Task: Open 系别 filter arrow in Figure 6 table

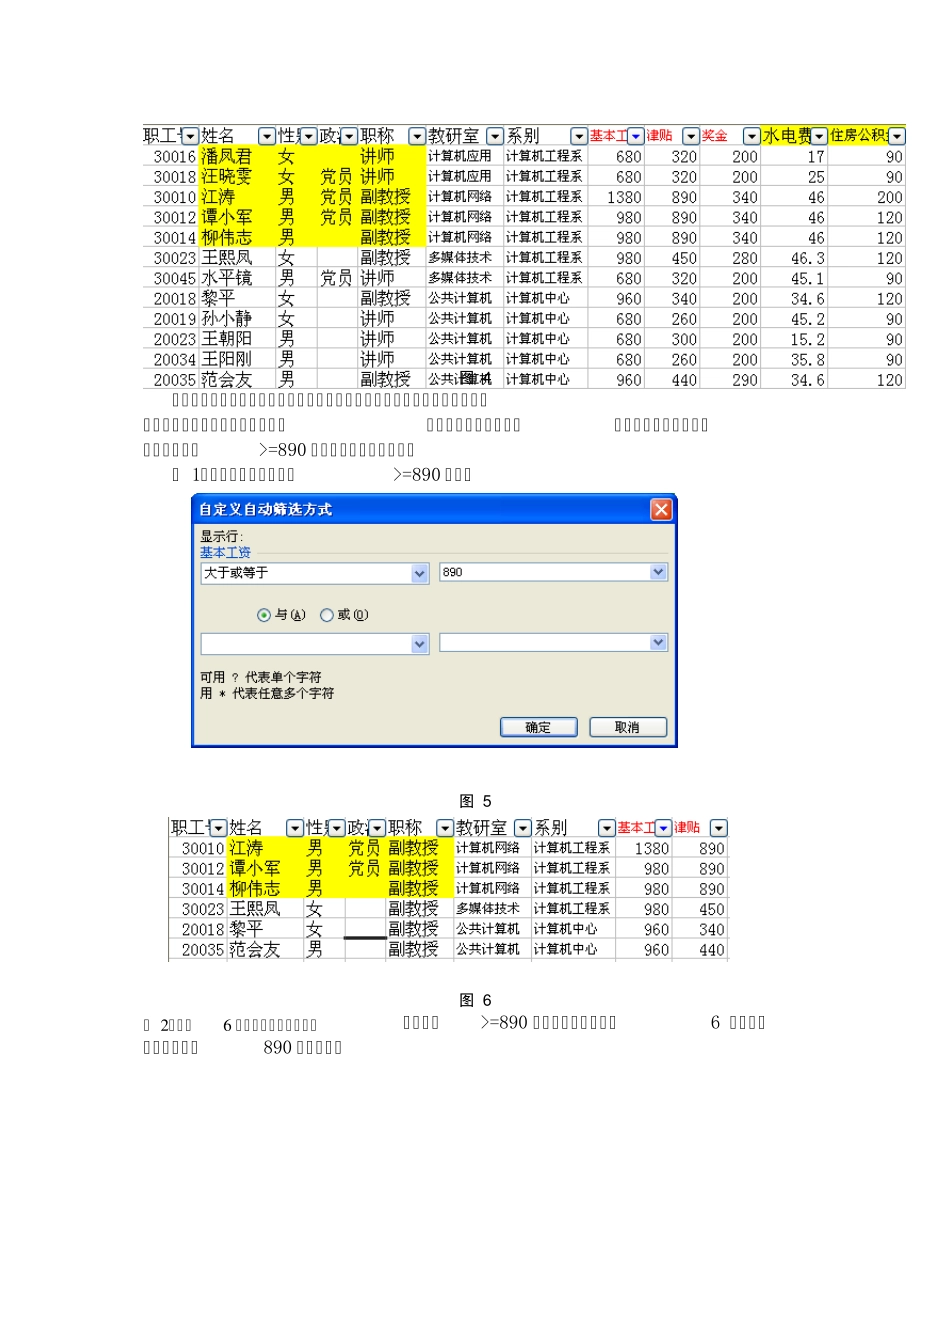Action: point(607,828)
